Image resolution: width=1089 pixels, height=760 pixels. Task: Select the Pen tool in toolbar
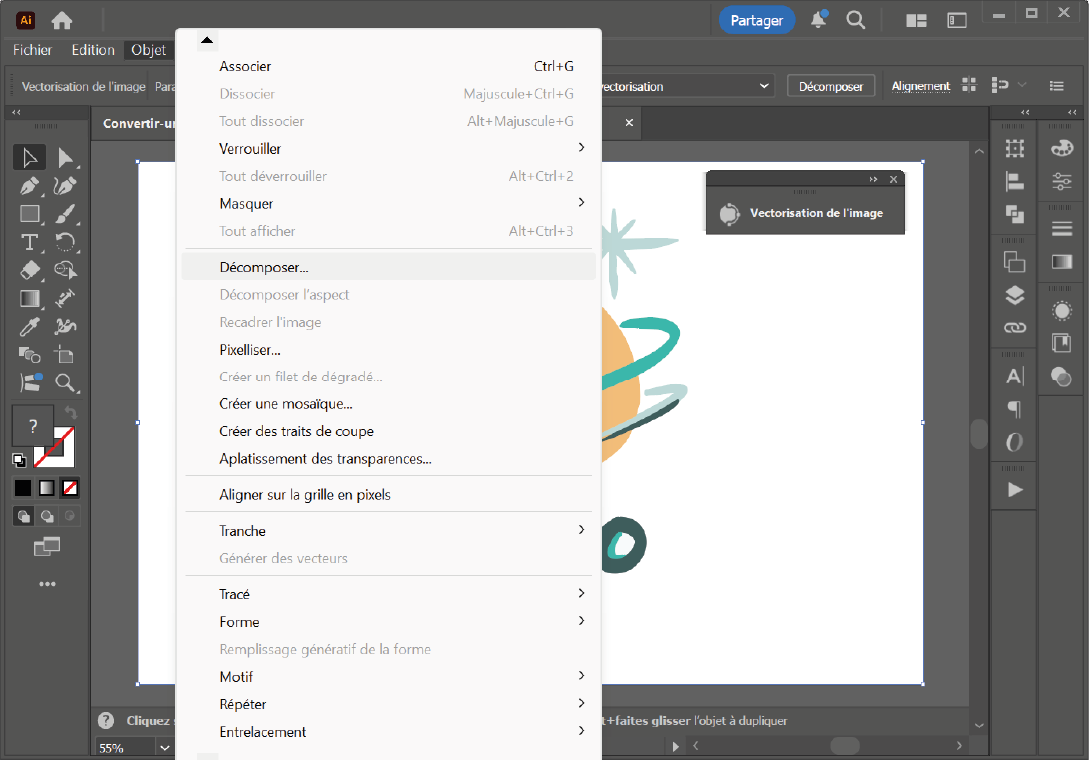pos(30,186)
